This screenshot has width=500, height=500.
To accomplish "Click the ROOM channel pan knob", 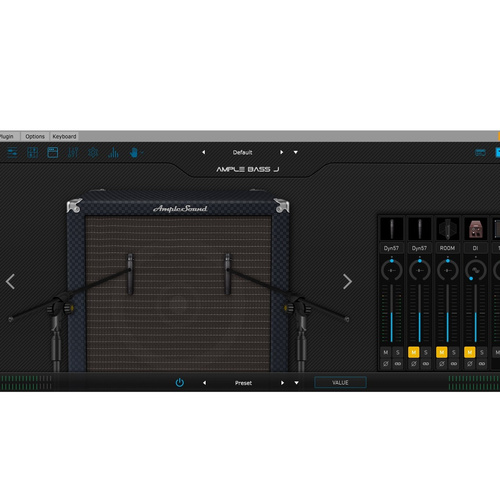I will tap(448, 270).
